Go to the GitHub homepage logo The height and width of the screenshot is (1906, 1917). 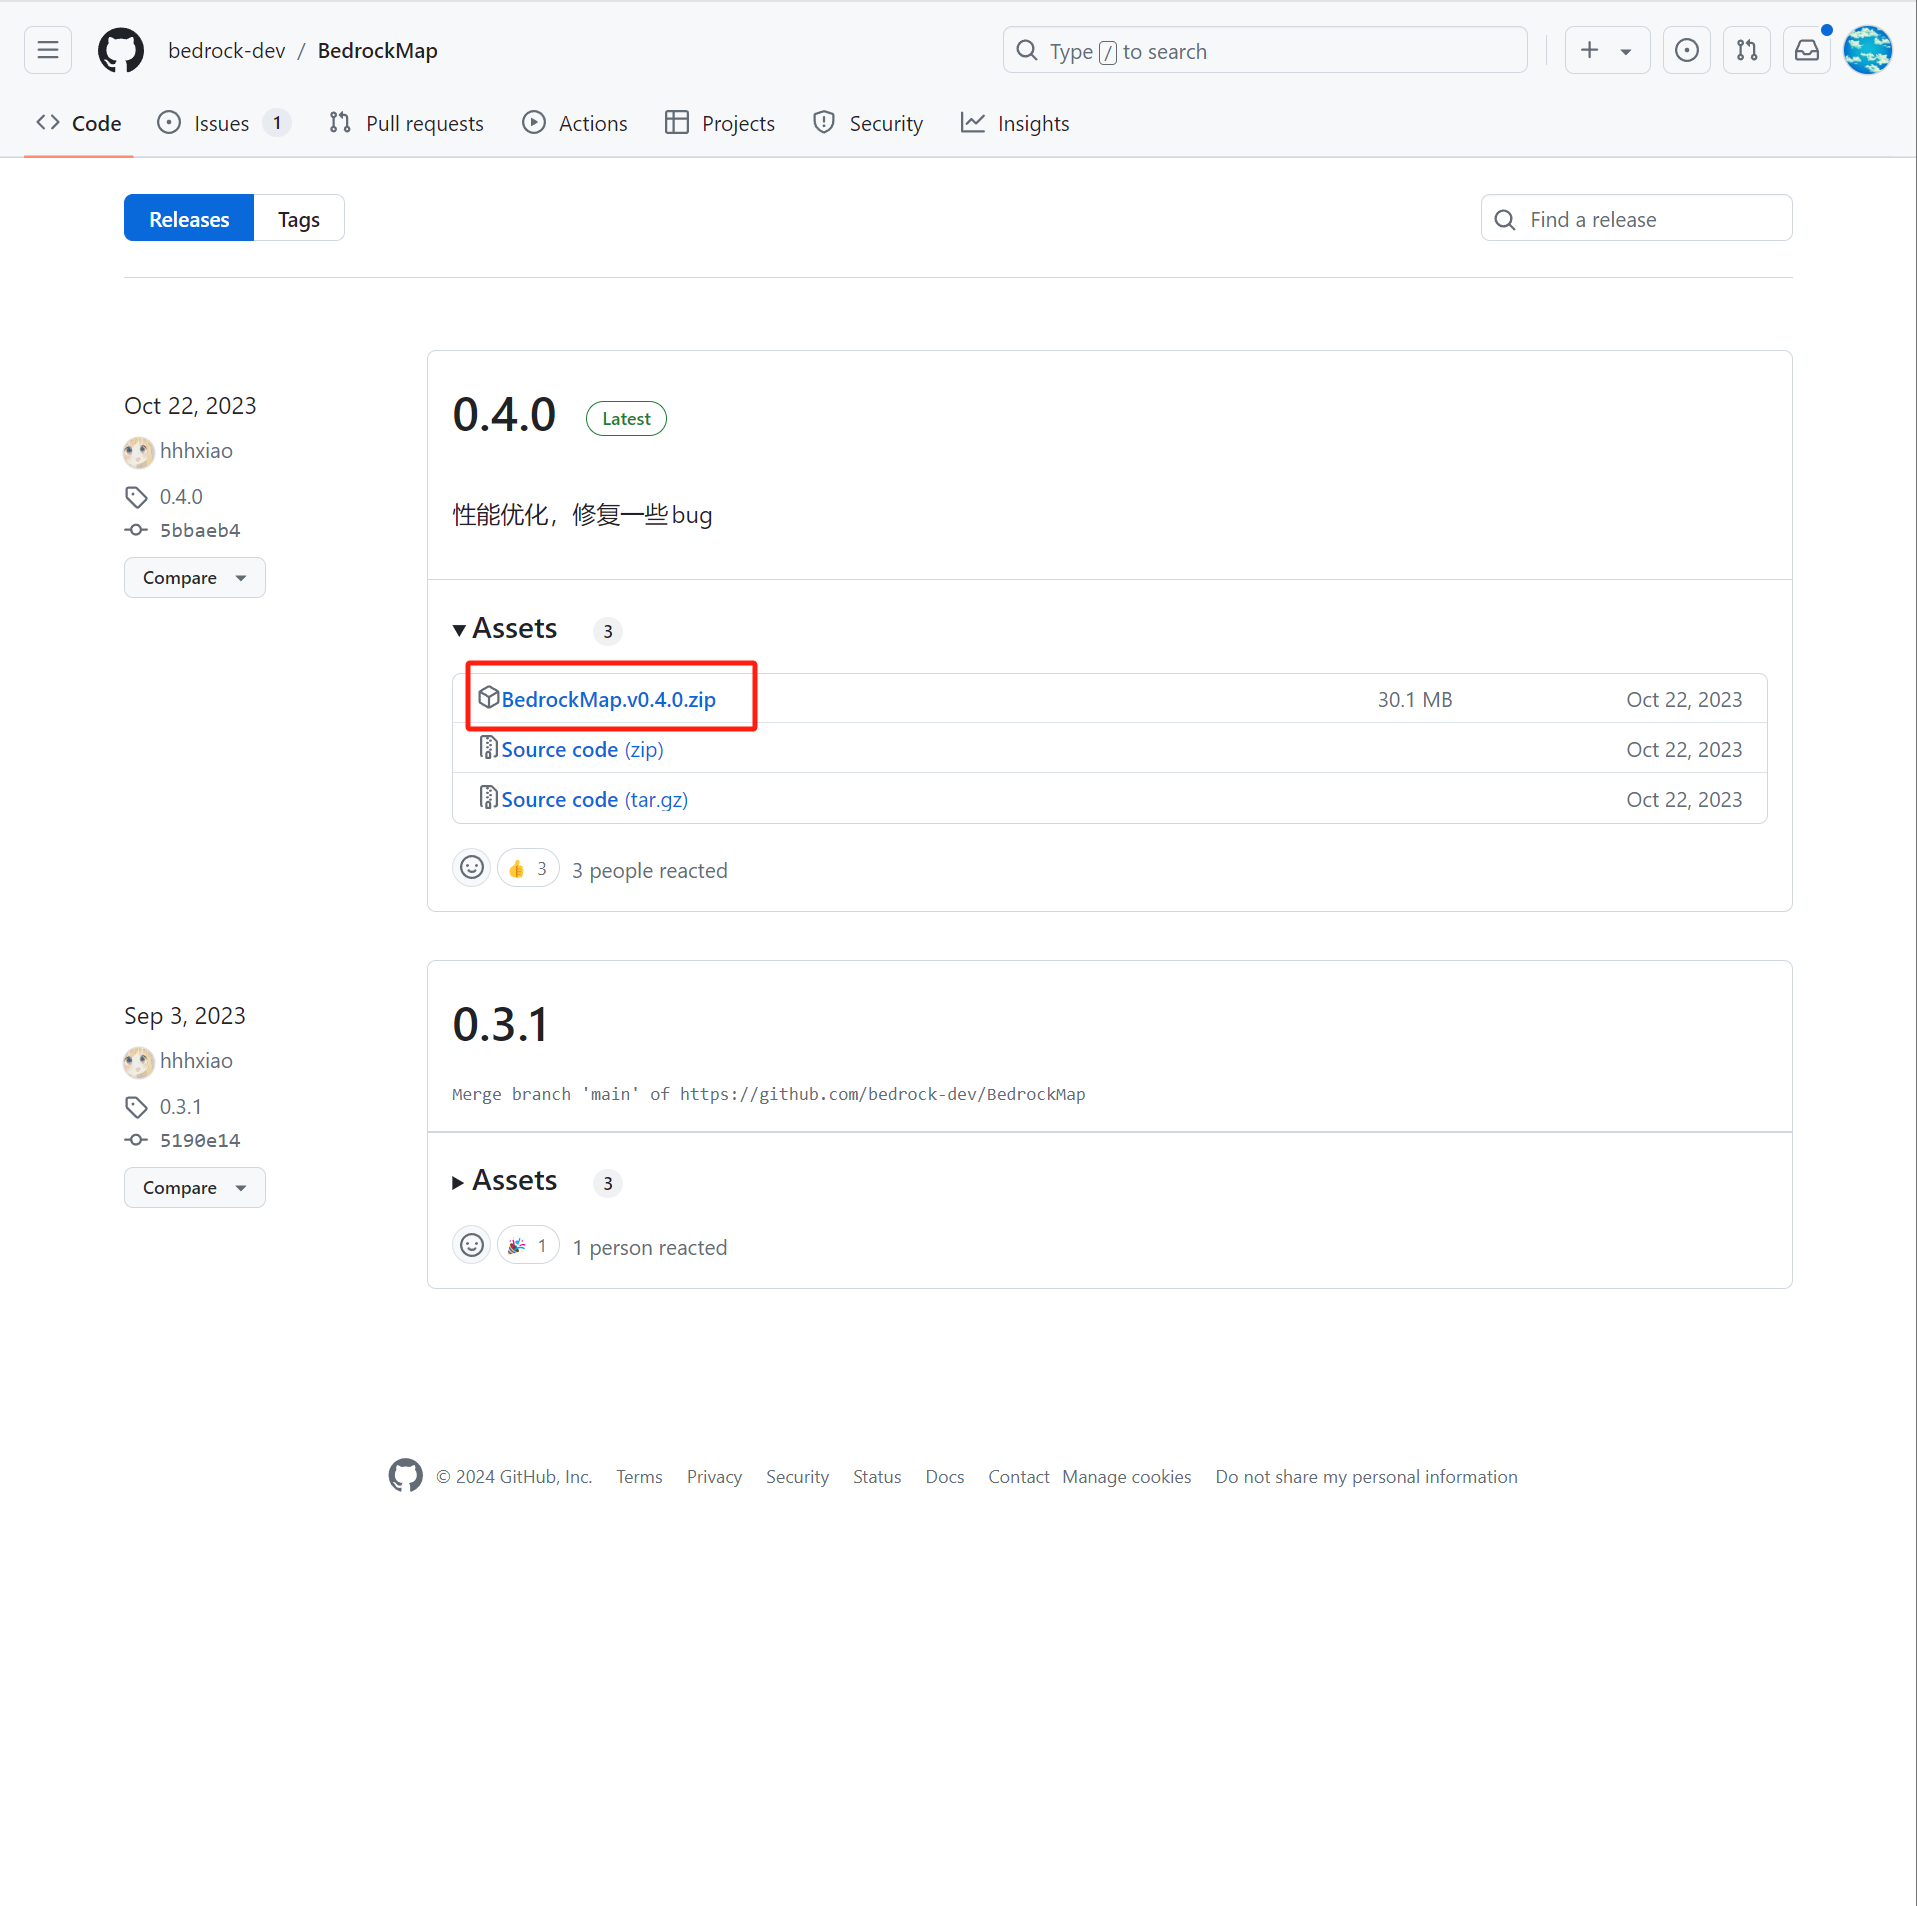[121, 50]
